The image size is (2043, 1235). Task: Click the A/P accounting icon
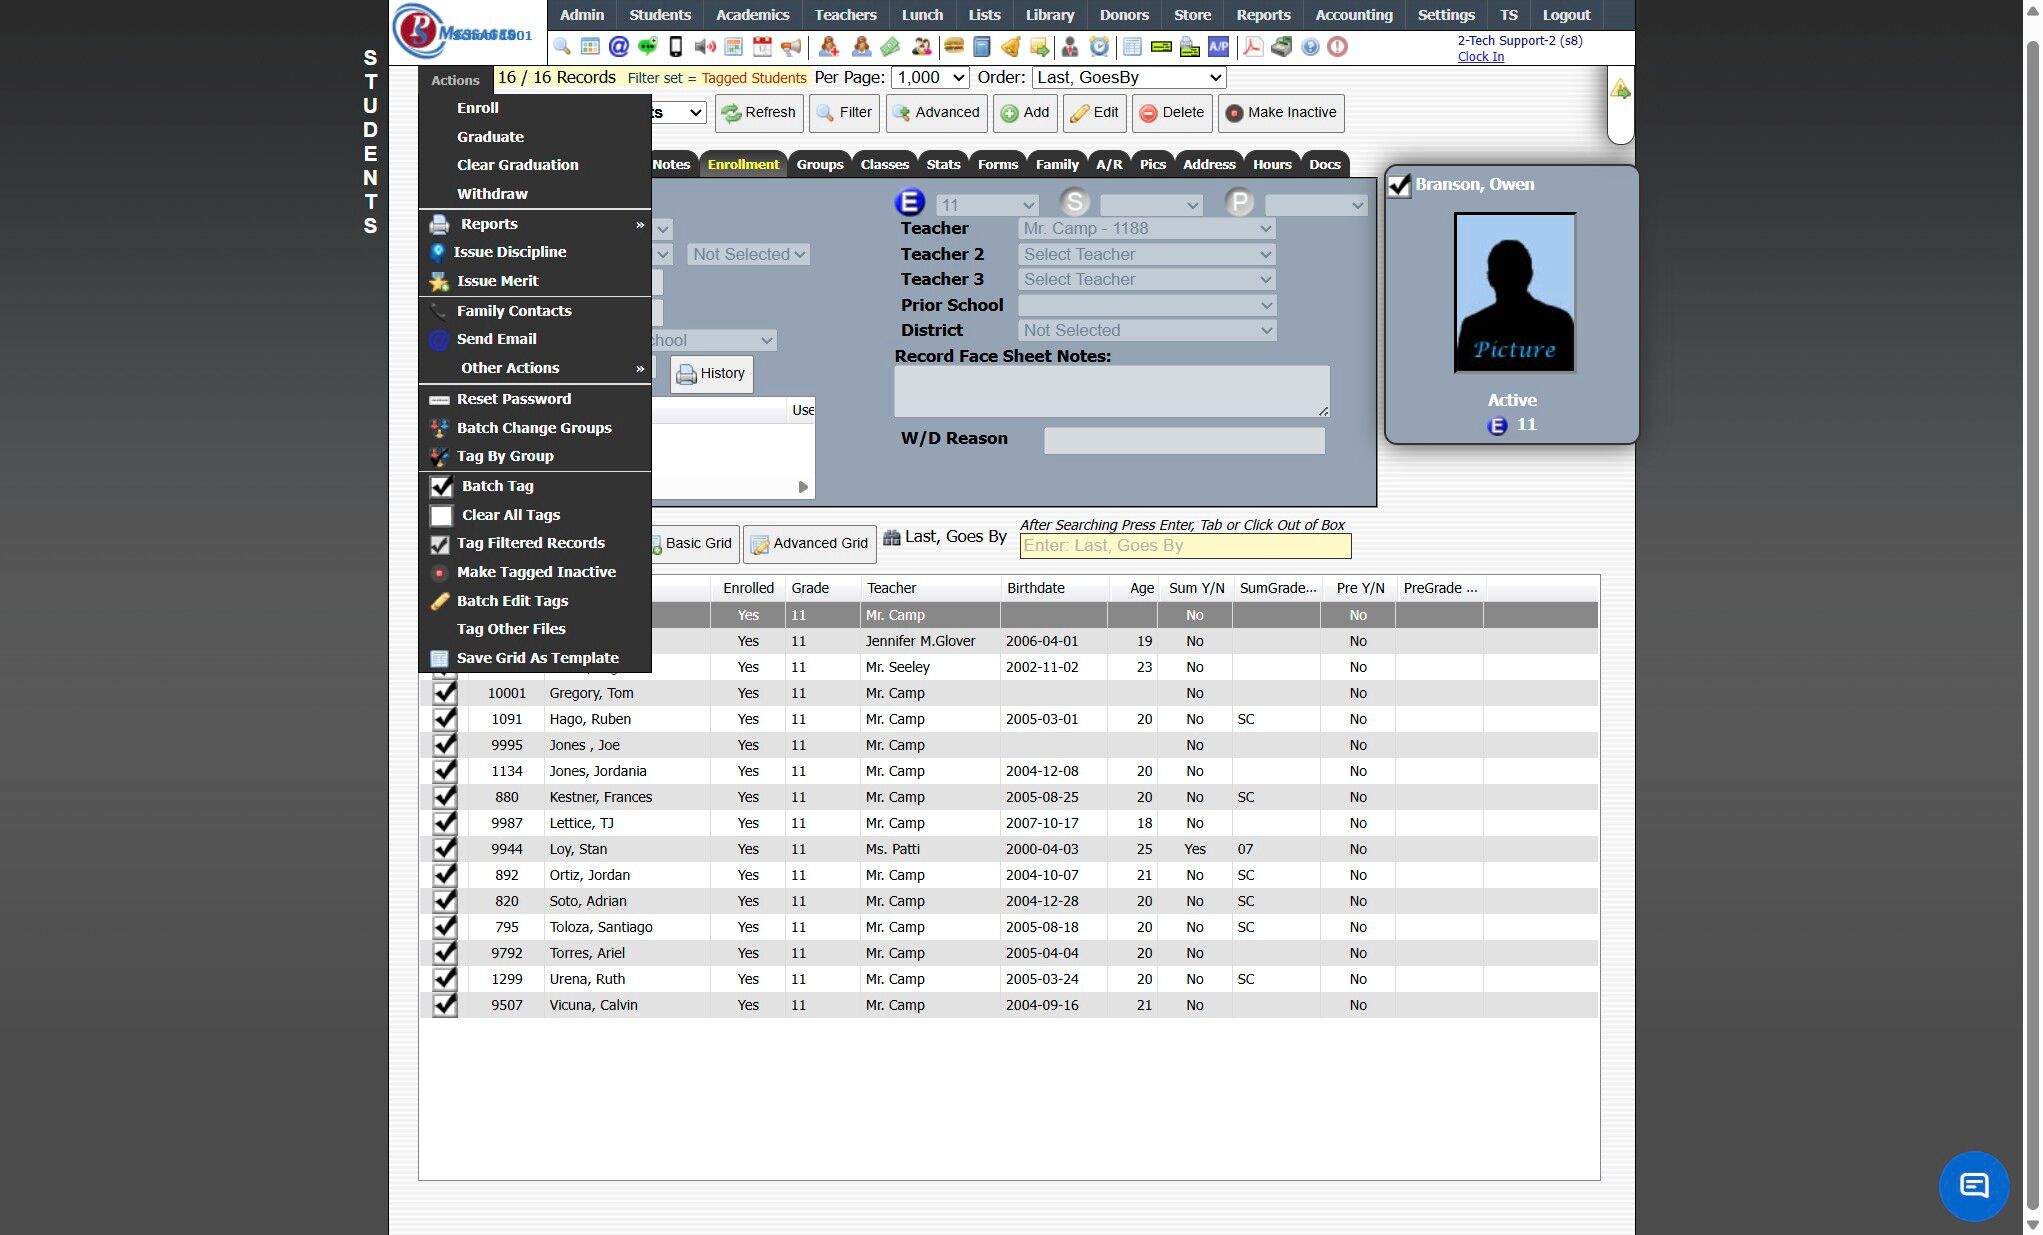pyautogui.click(x=1218, y=46)
